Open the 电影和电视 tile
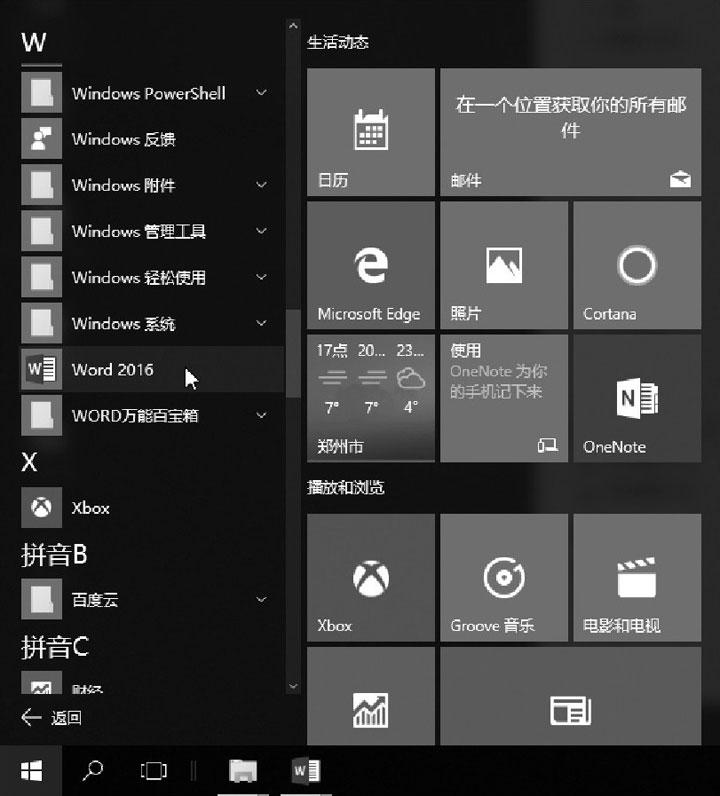 [636, 578]
